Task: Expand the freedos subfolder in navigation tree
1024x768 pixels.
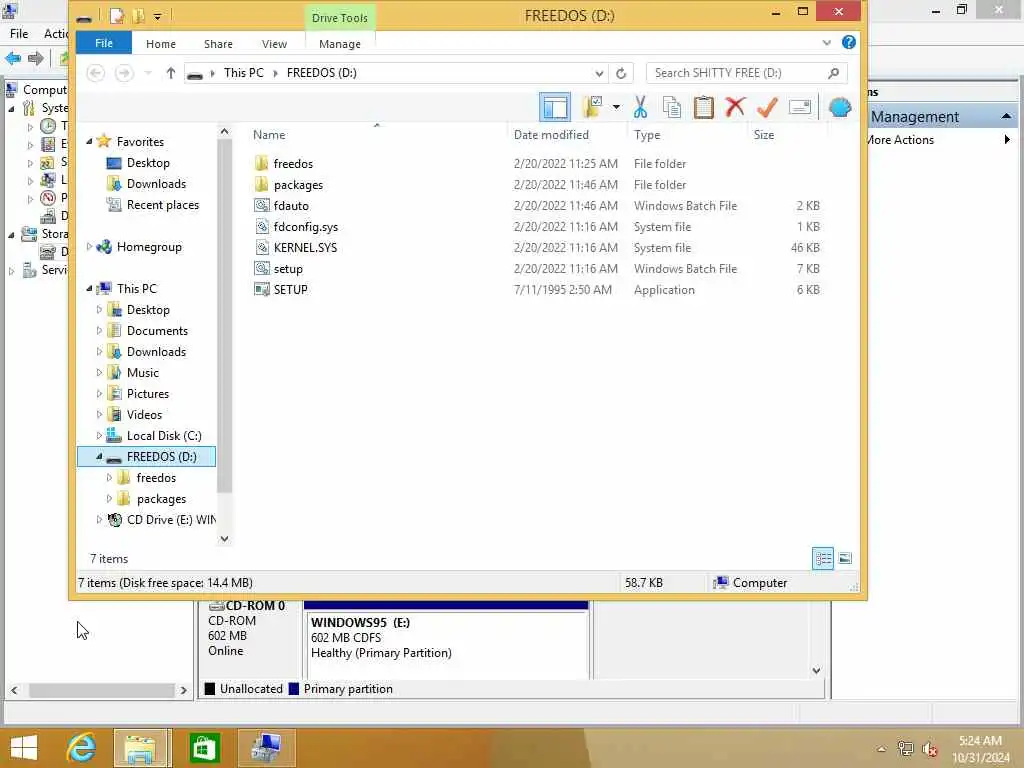Action: (x=109, y=477)
